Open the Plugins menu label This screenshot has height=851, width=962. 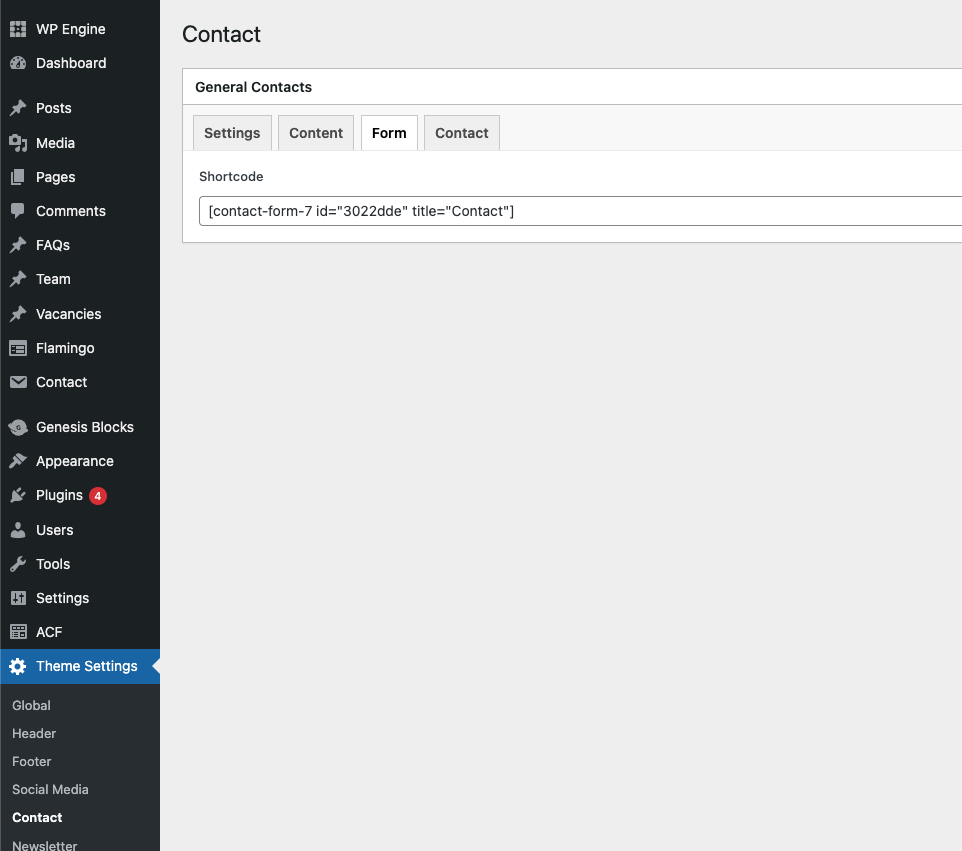(x=60, y=495)
